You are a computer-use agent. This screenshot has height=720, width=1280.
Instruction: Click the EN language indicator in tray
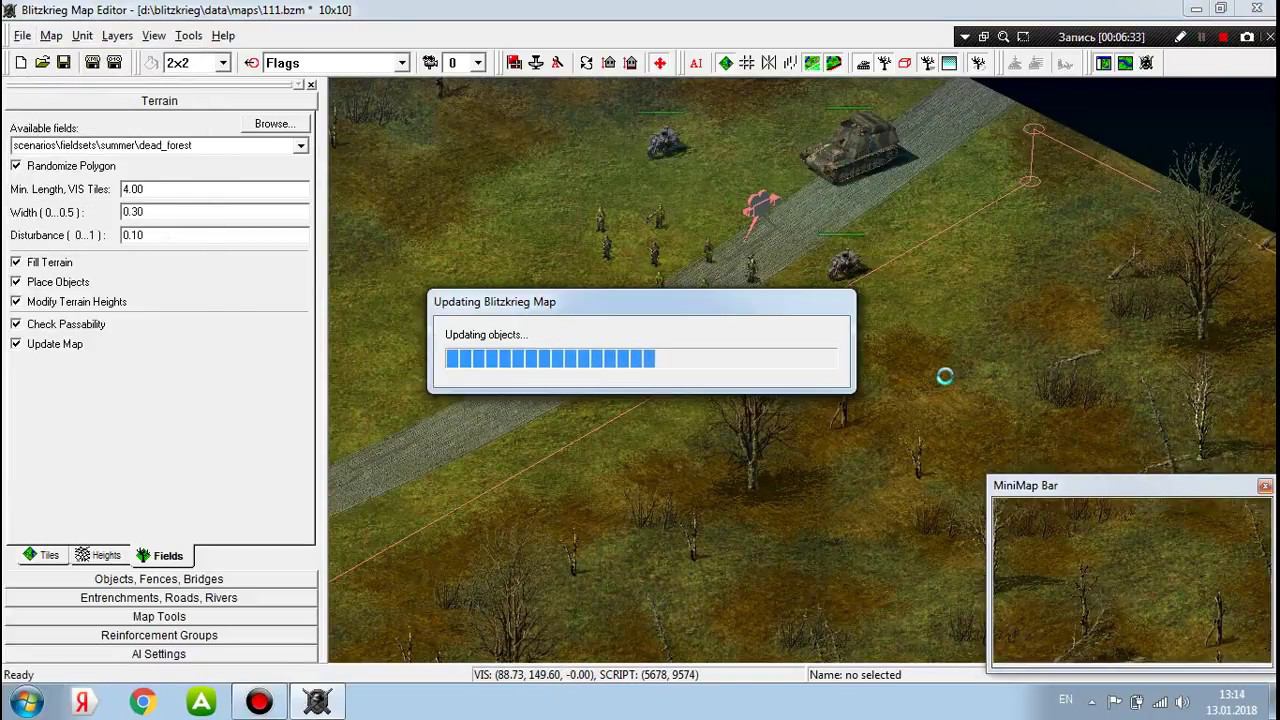pyautogui.click(x=1066, y=700)
